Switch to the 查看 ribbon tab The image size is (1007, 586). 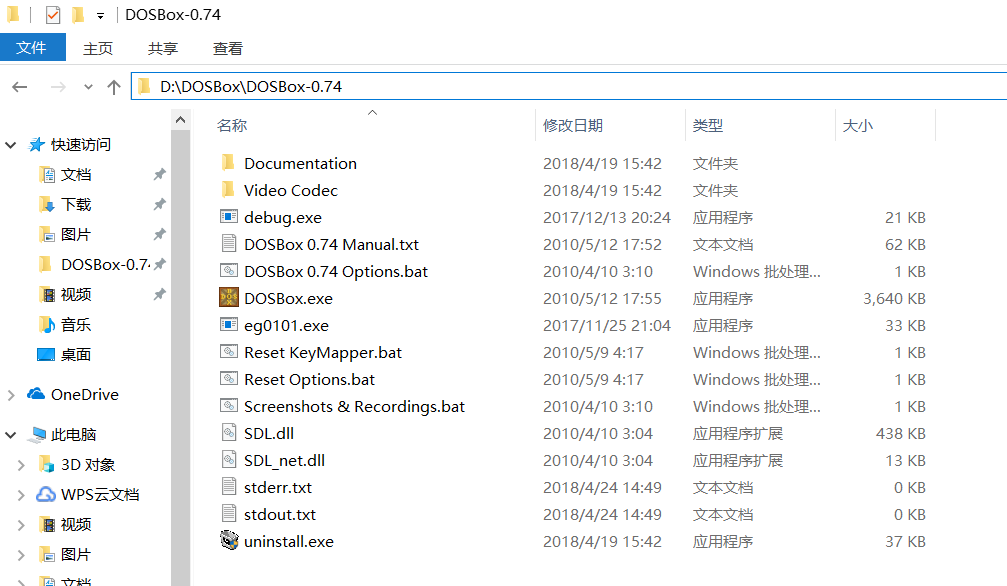point(228,48)
